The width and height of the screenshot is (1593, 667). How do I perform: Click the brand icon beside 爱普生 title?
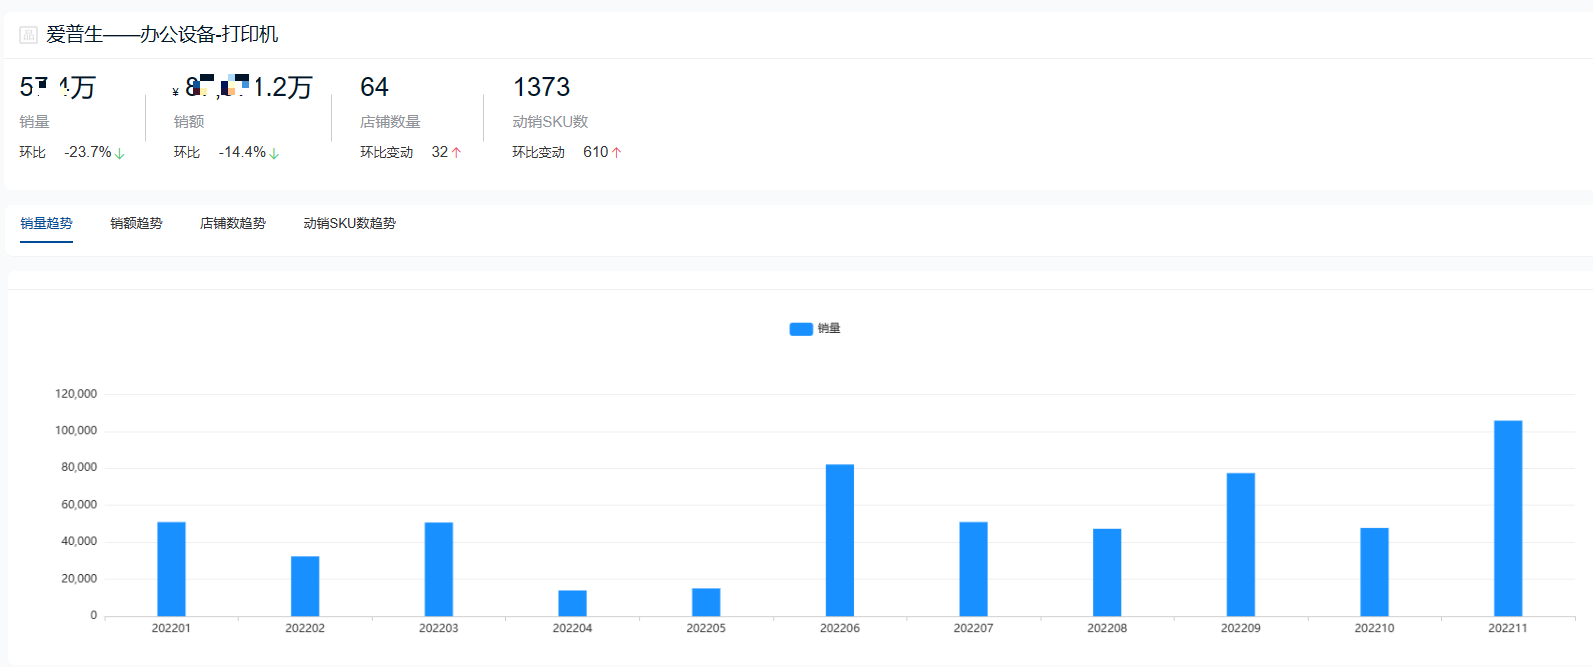[28, 35]
